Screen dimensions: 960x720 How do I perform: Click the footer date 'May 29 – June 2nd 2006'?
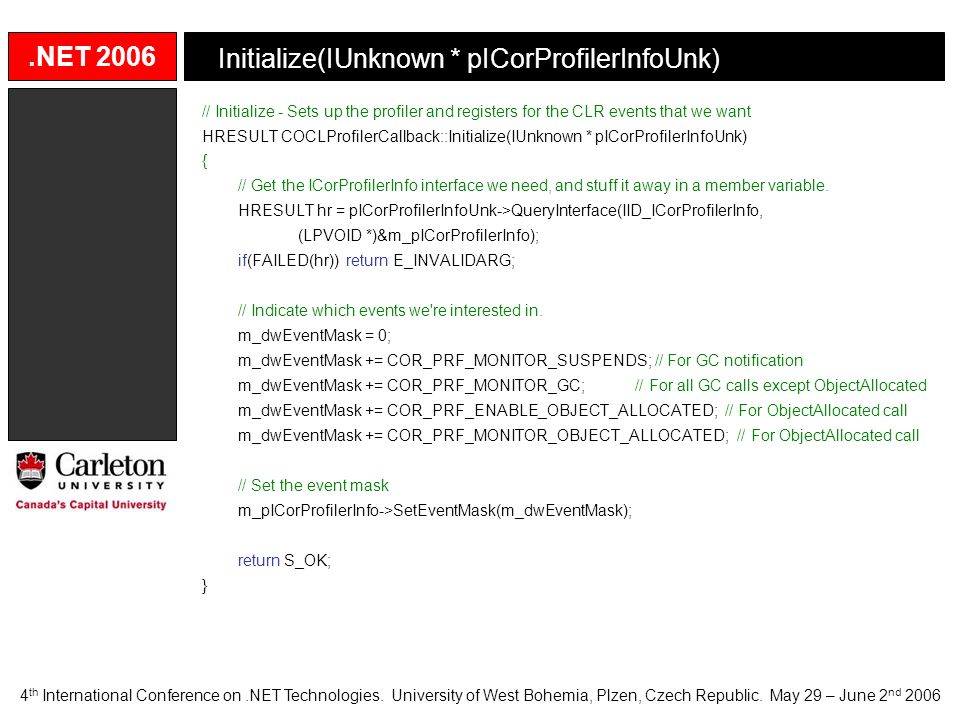[x=855, y=696]
